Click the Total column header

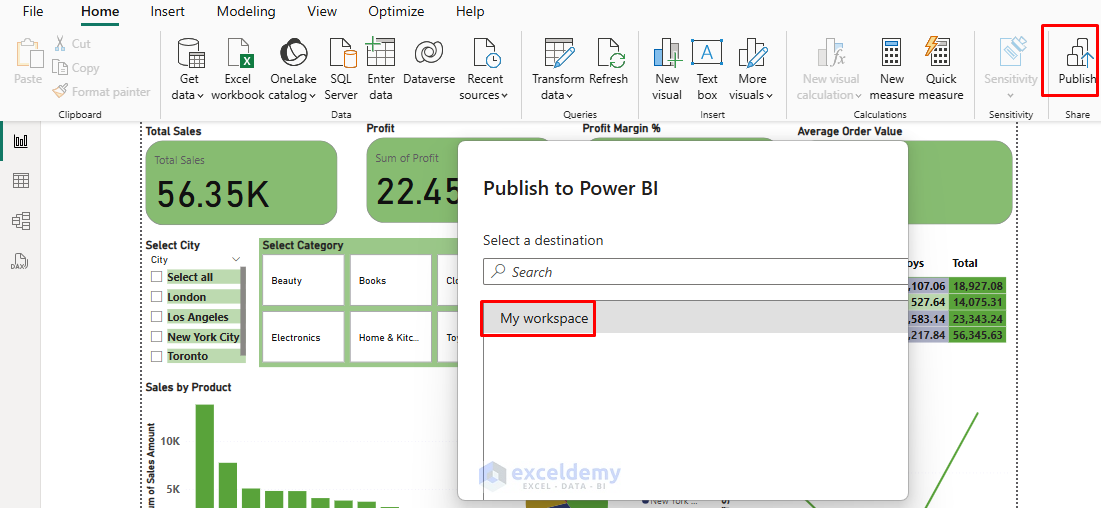965,263
